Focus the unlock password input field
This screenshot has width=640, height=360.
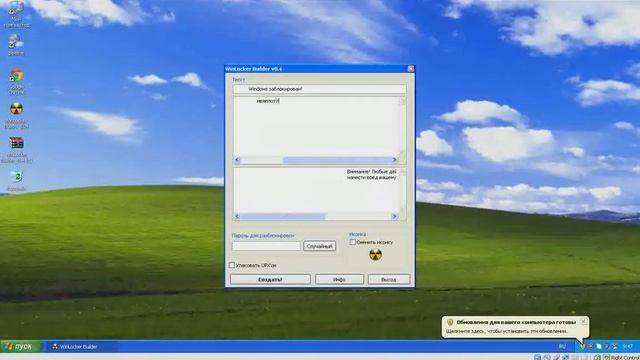266,246
